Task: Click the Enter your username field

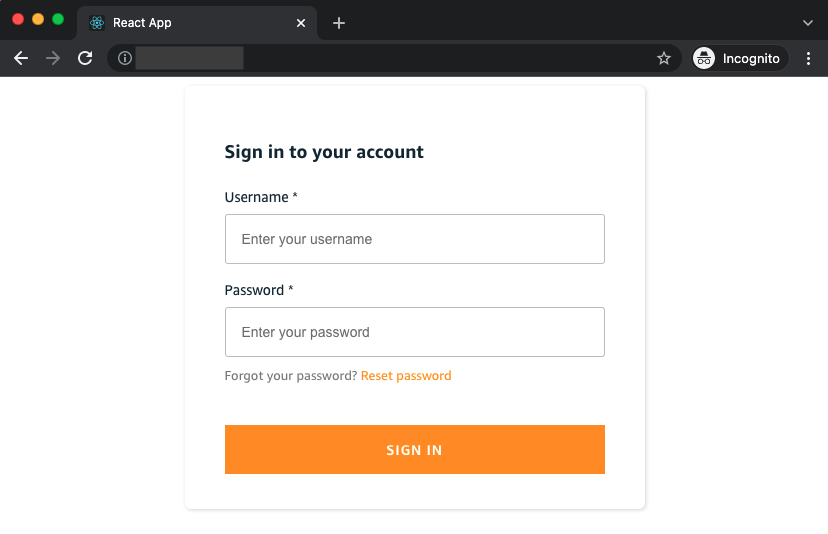Action: point(415,239)
